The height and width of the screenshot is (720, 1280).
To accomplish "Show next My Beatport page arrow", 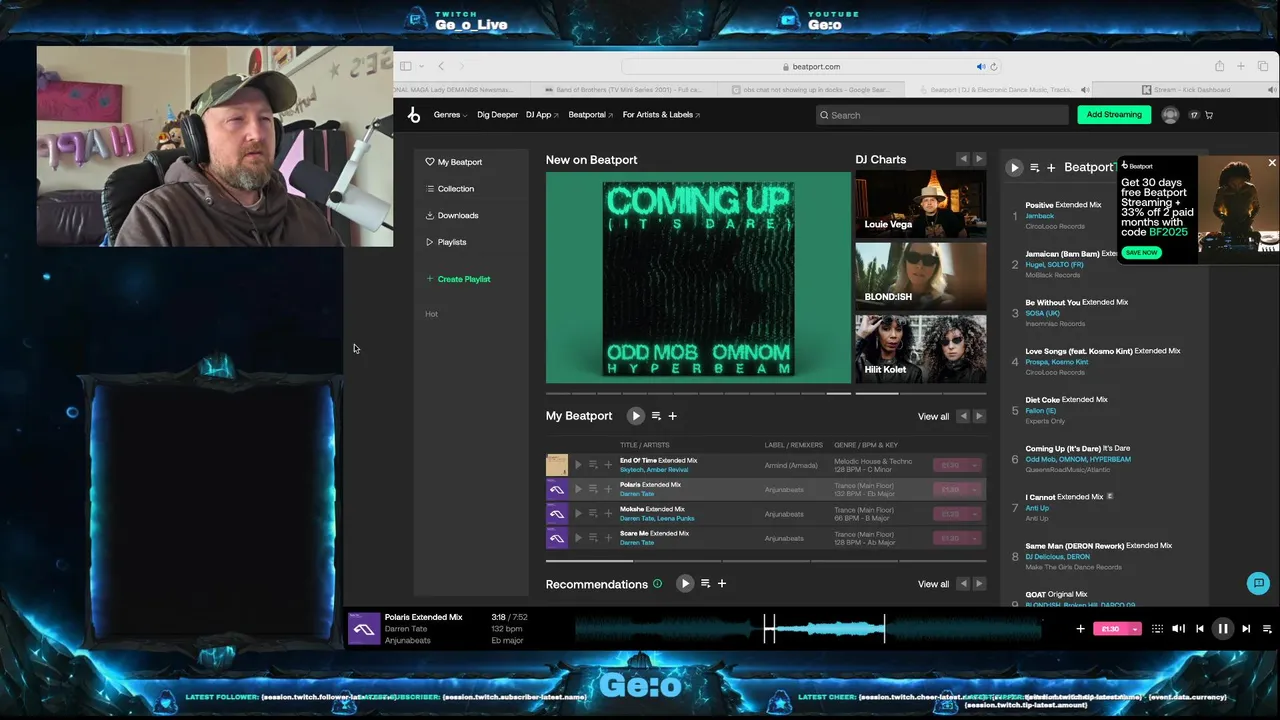I will point(979,416).
